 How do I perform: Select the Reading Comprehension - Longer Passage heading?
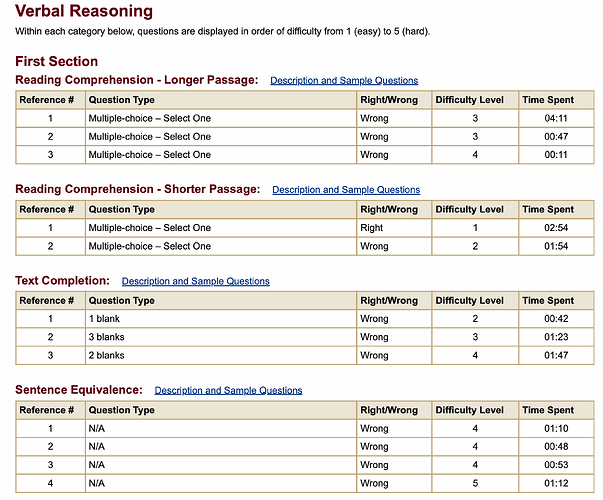(136, 80)
